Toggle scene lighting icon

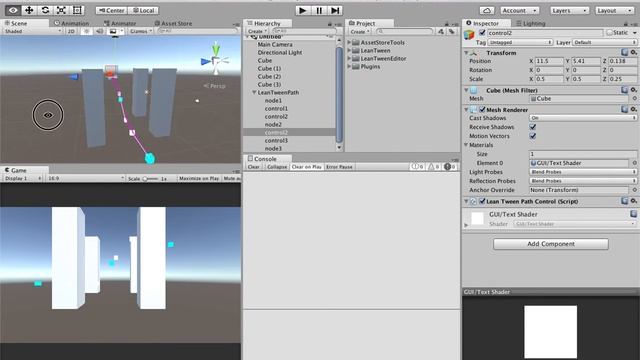tap(86, 31)
